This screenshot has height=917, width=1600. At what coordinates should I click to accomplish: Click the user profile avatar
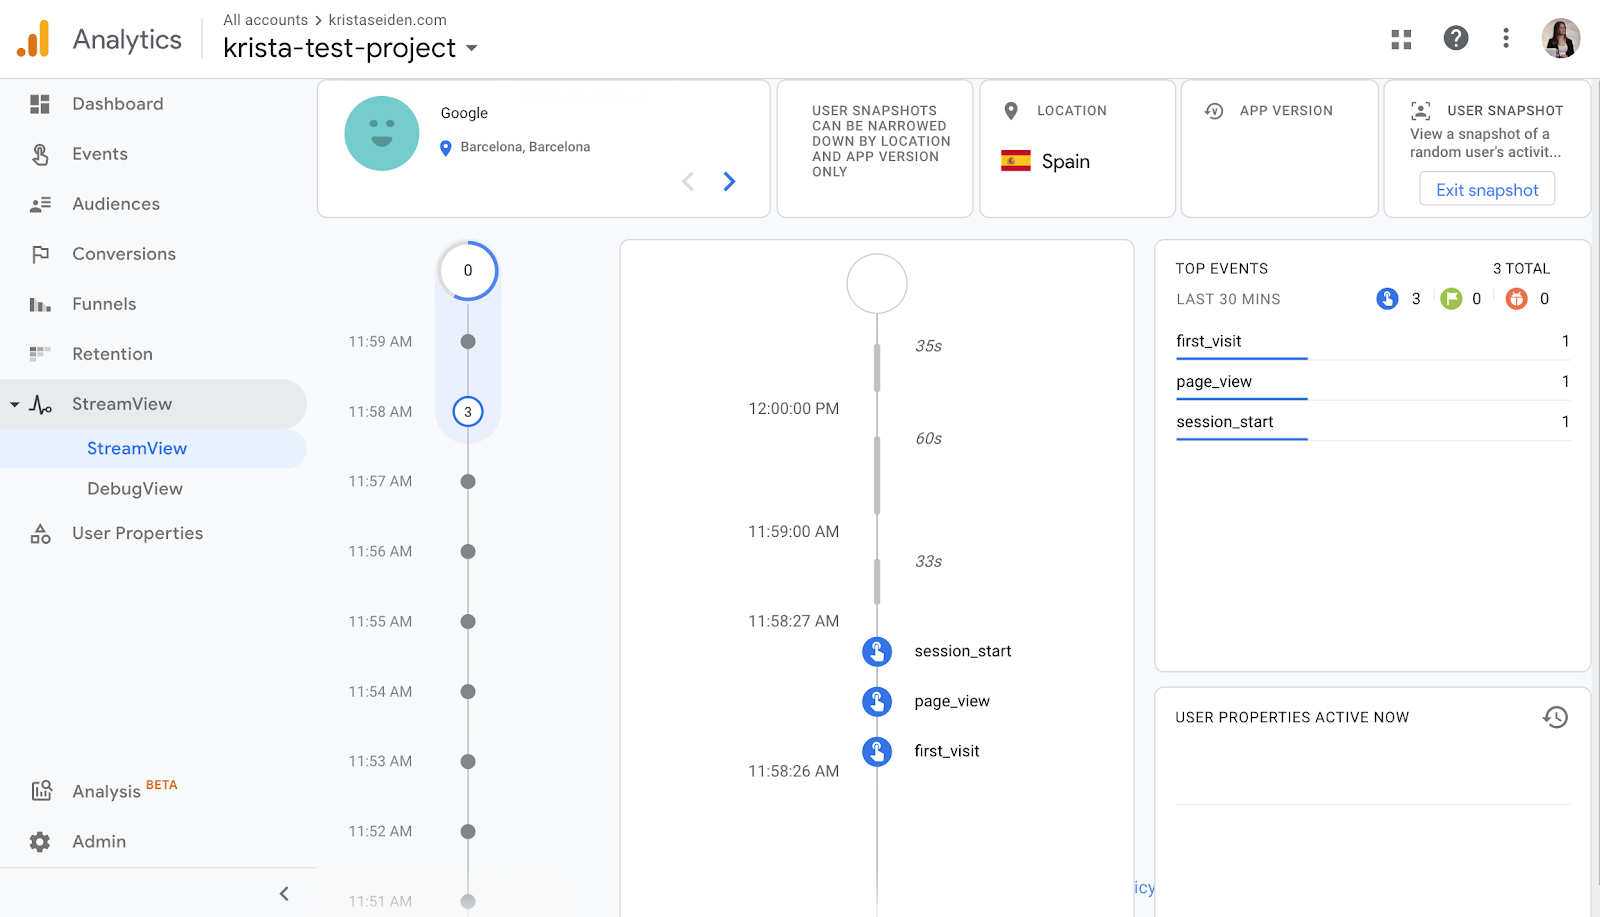pyautogui.click(x=1560, y=38)
